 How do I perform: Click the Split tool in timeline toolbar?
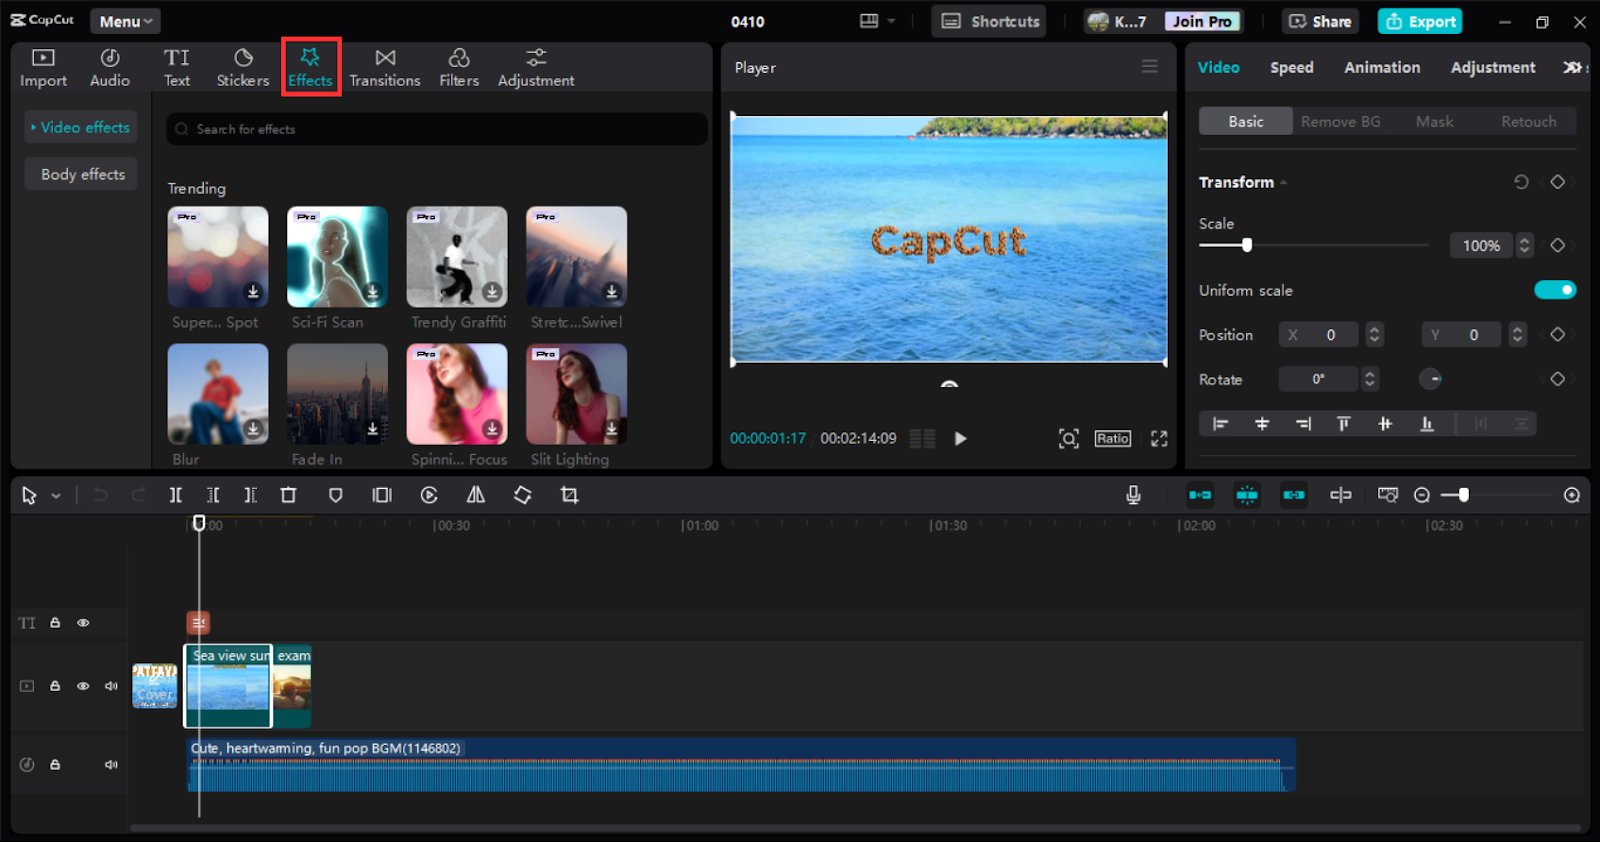pyautogui.click(x=176, y=495)
